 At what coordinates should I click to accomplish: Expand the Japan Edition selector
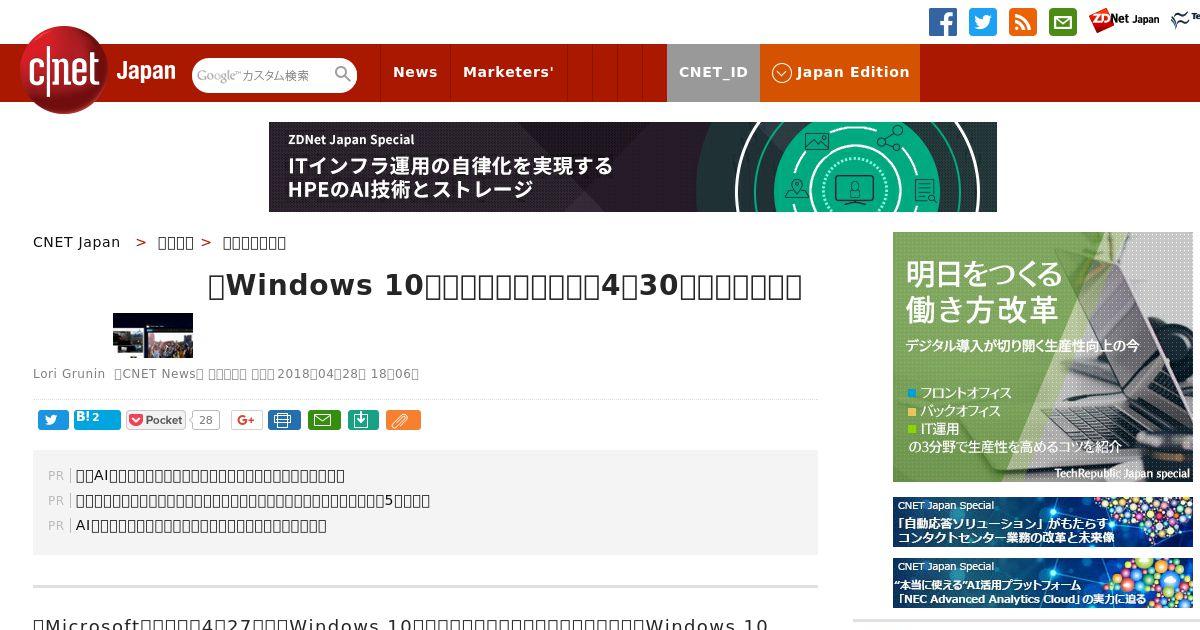840,72
